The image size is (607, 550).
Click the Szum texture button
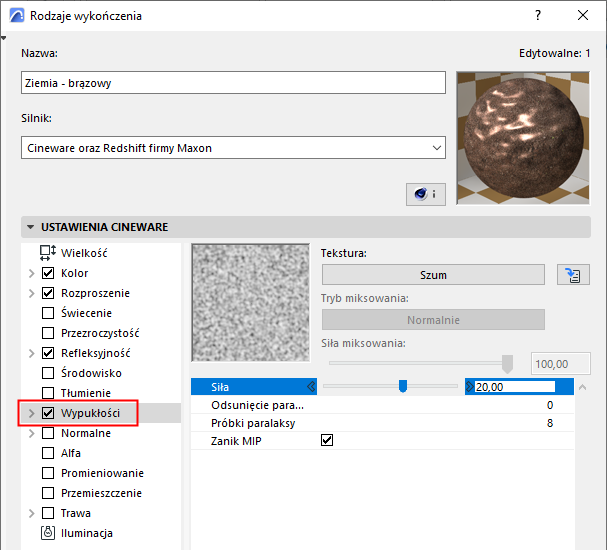pyautogui.click(x=433, y=275)
